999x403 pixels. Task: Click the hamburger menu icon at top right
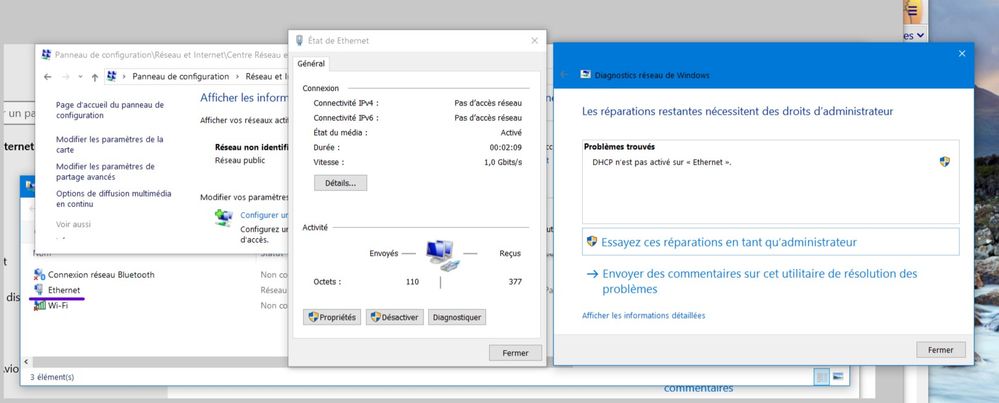click(x=912, y=10)
